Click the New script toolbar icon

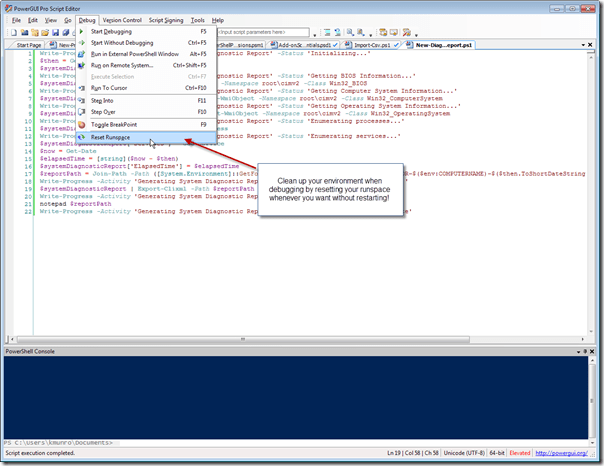tap(14, 33)
